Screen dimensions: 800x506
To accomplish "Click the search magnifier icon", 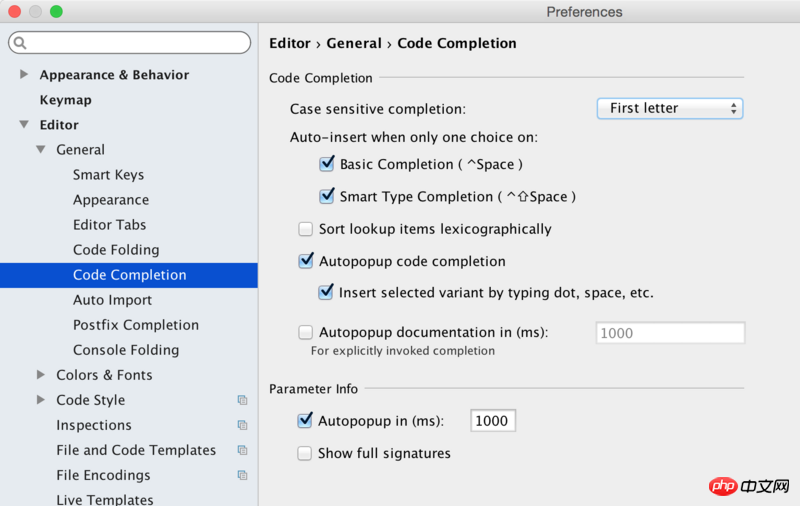I will (21, 43).
